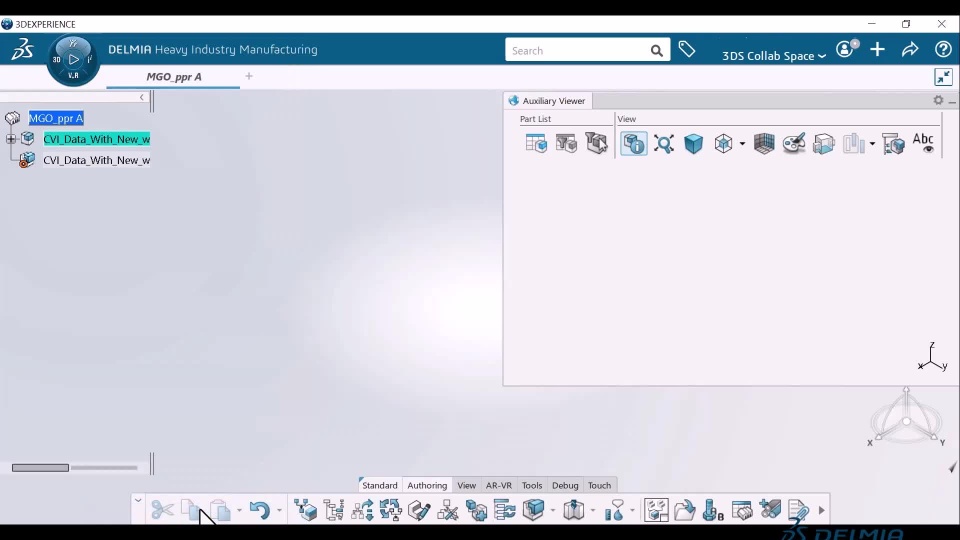Open dropdown next to greyed bars icon

[x=872, y=144]
